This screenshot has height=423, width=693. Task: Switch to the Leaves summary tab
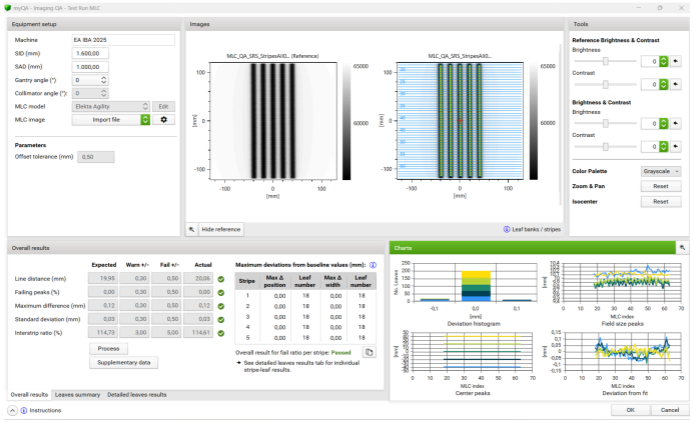pos(77,395)
